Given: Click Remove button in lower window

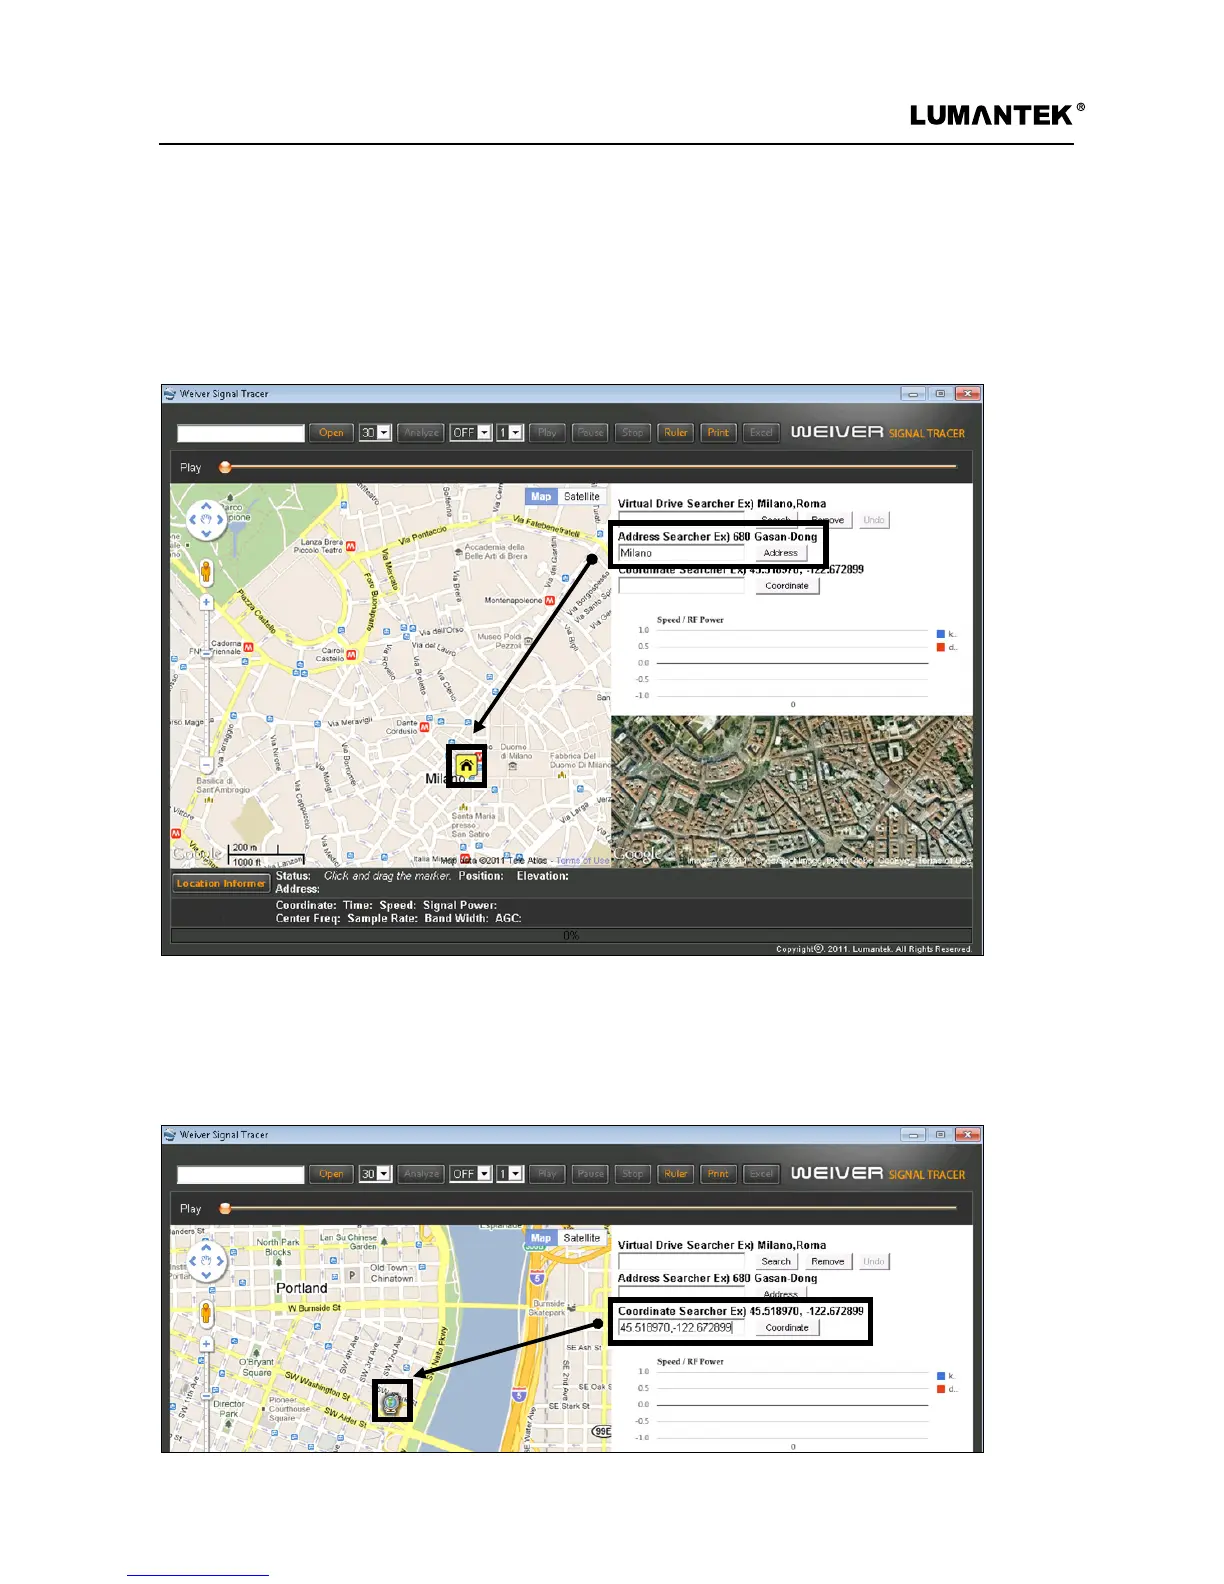Looking at the screenshot, I should coord(828,1262).
